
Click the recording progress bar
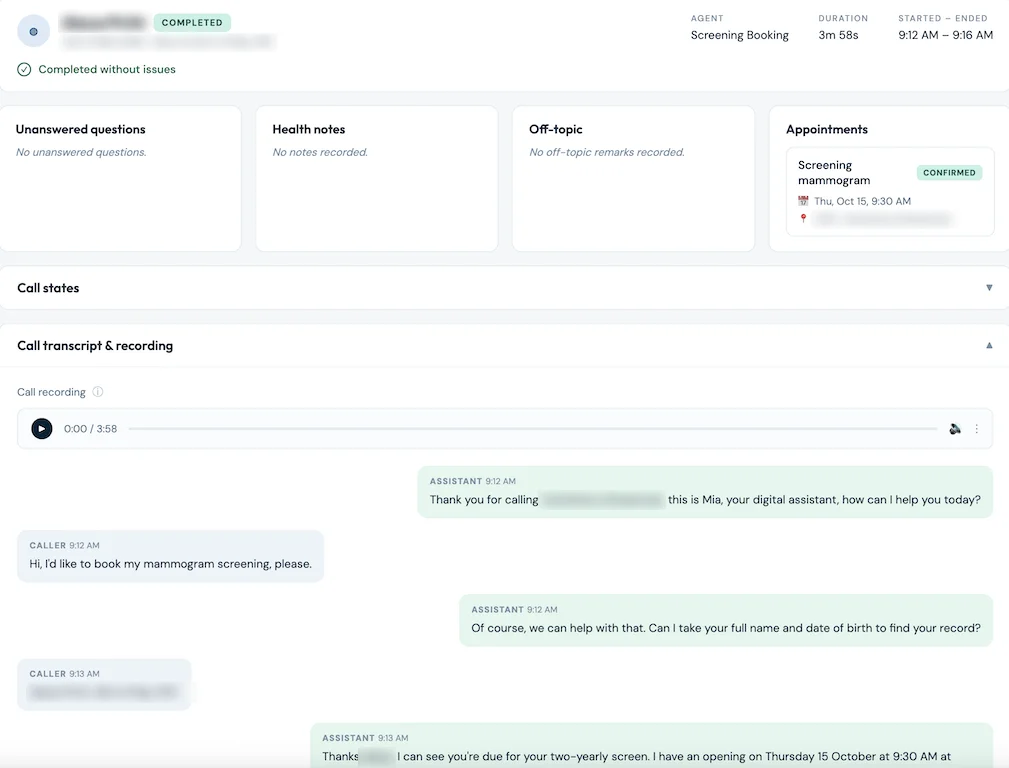[533, 429]
